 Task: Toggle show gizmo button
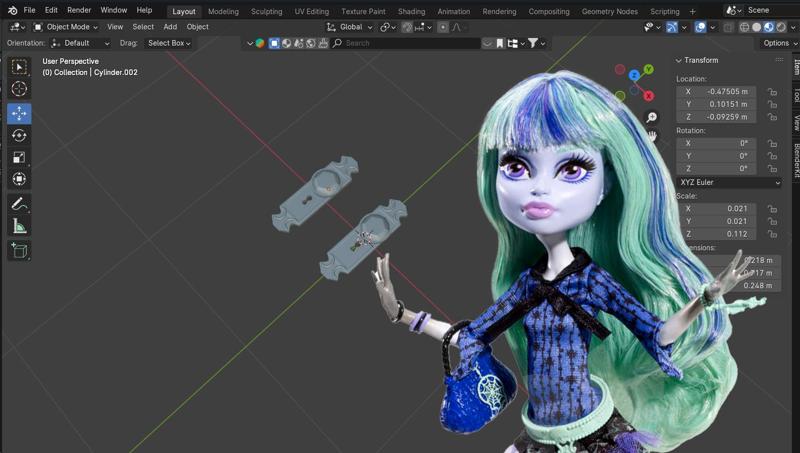click(672, 27)
